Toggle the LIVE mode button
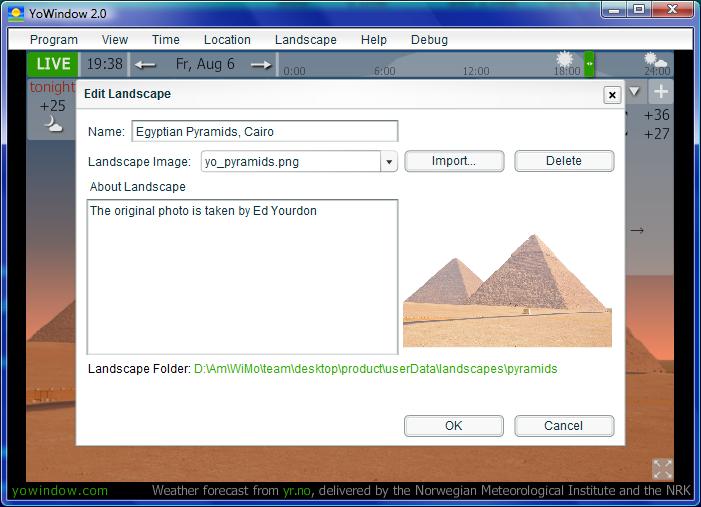The width and height of the screenshot is (701, 507). [53, 64]
